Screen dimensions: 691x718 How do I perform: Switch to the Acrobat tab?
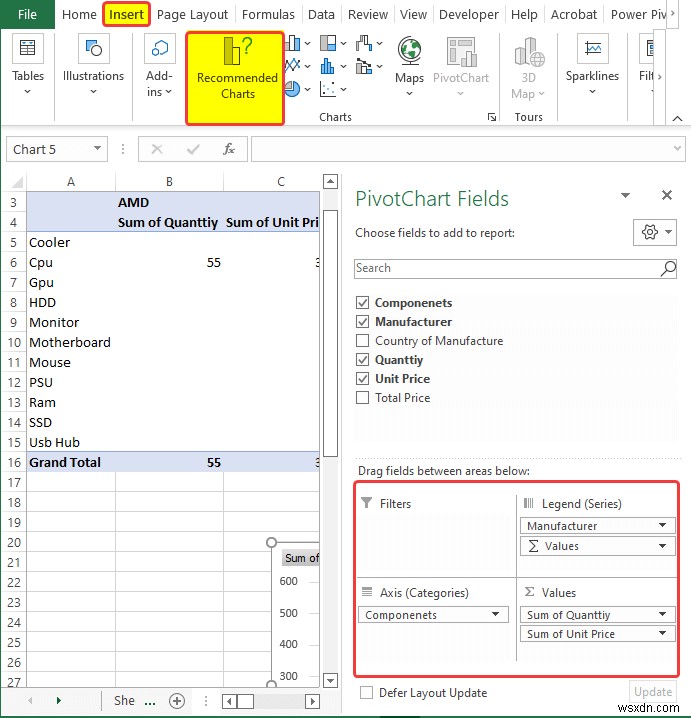point(574,15)
